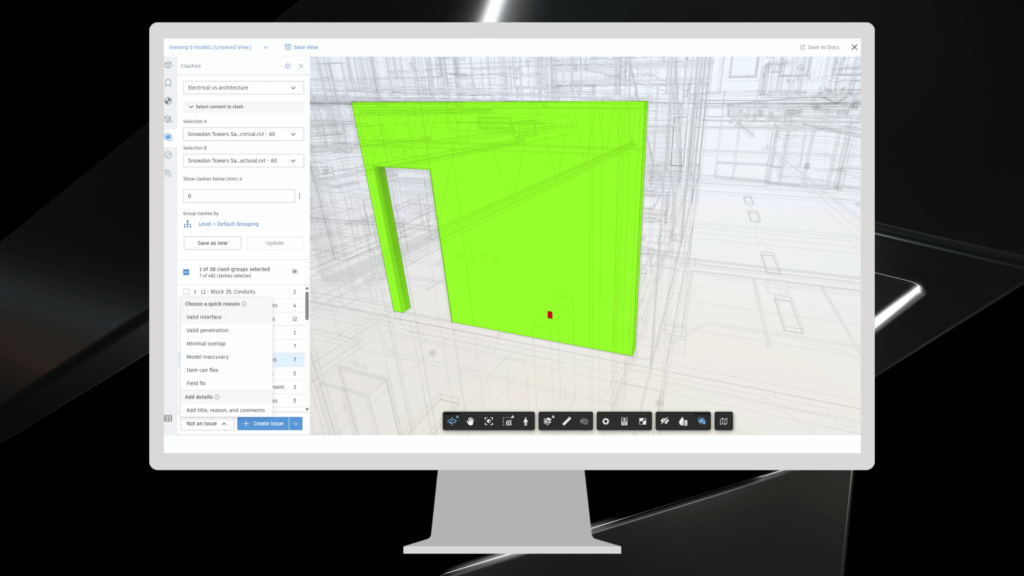The height and width of the screenshot is (576, 1024).
Task: Select the Orbit tool in viewer toolbar
Action: coord(454,422)
